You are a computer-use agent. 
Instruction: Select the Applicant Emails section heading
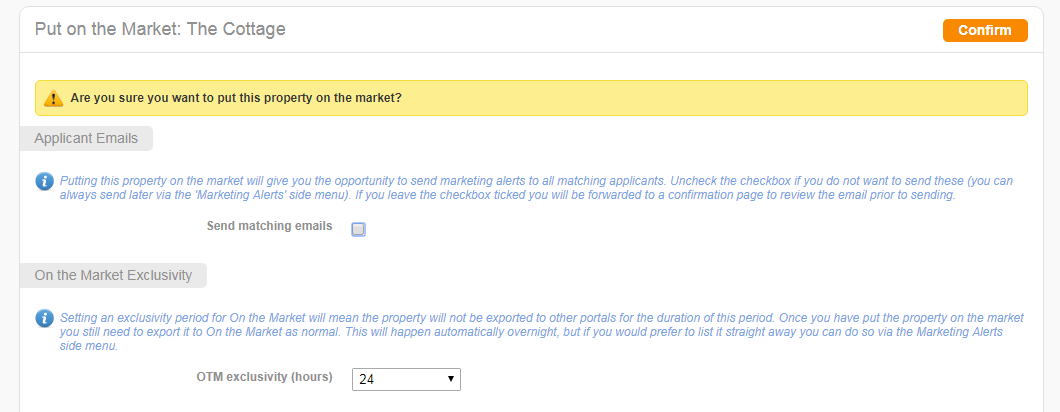click(x=86, y=139)
